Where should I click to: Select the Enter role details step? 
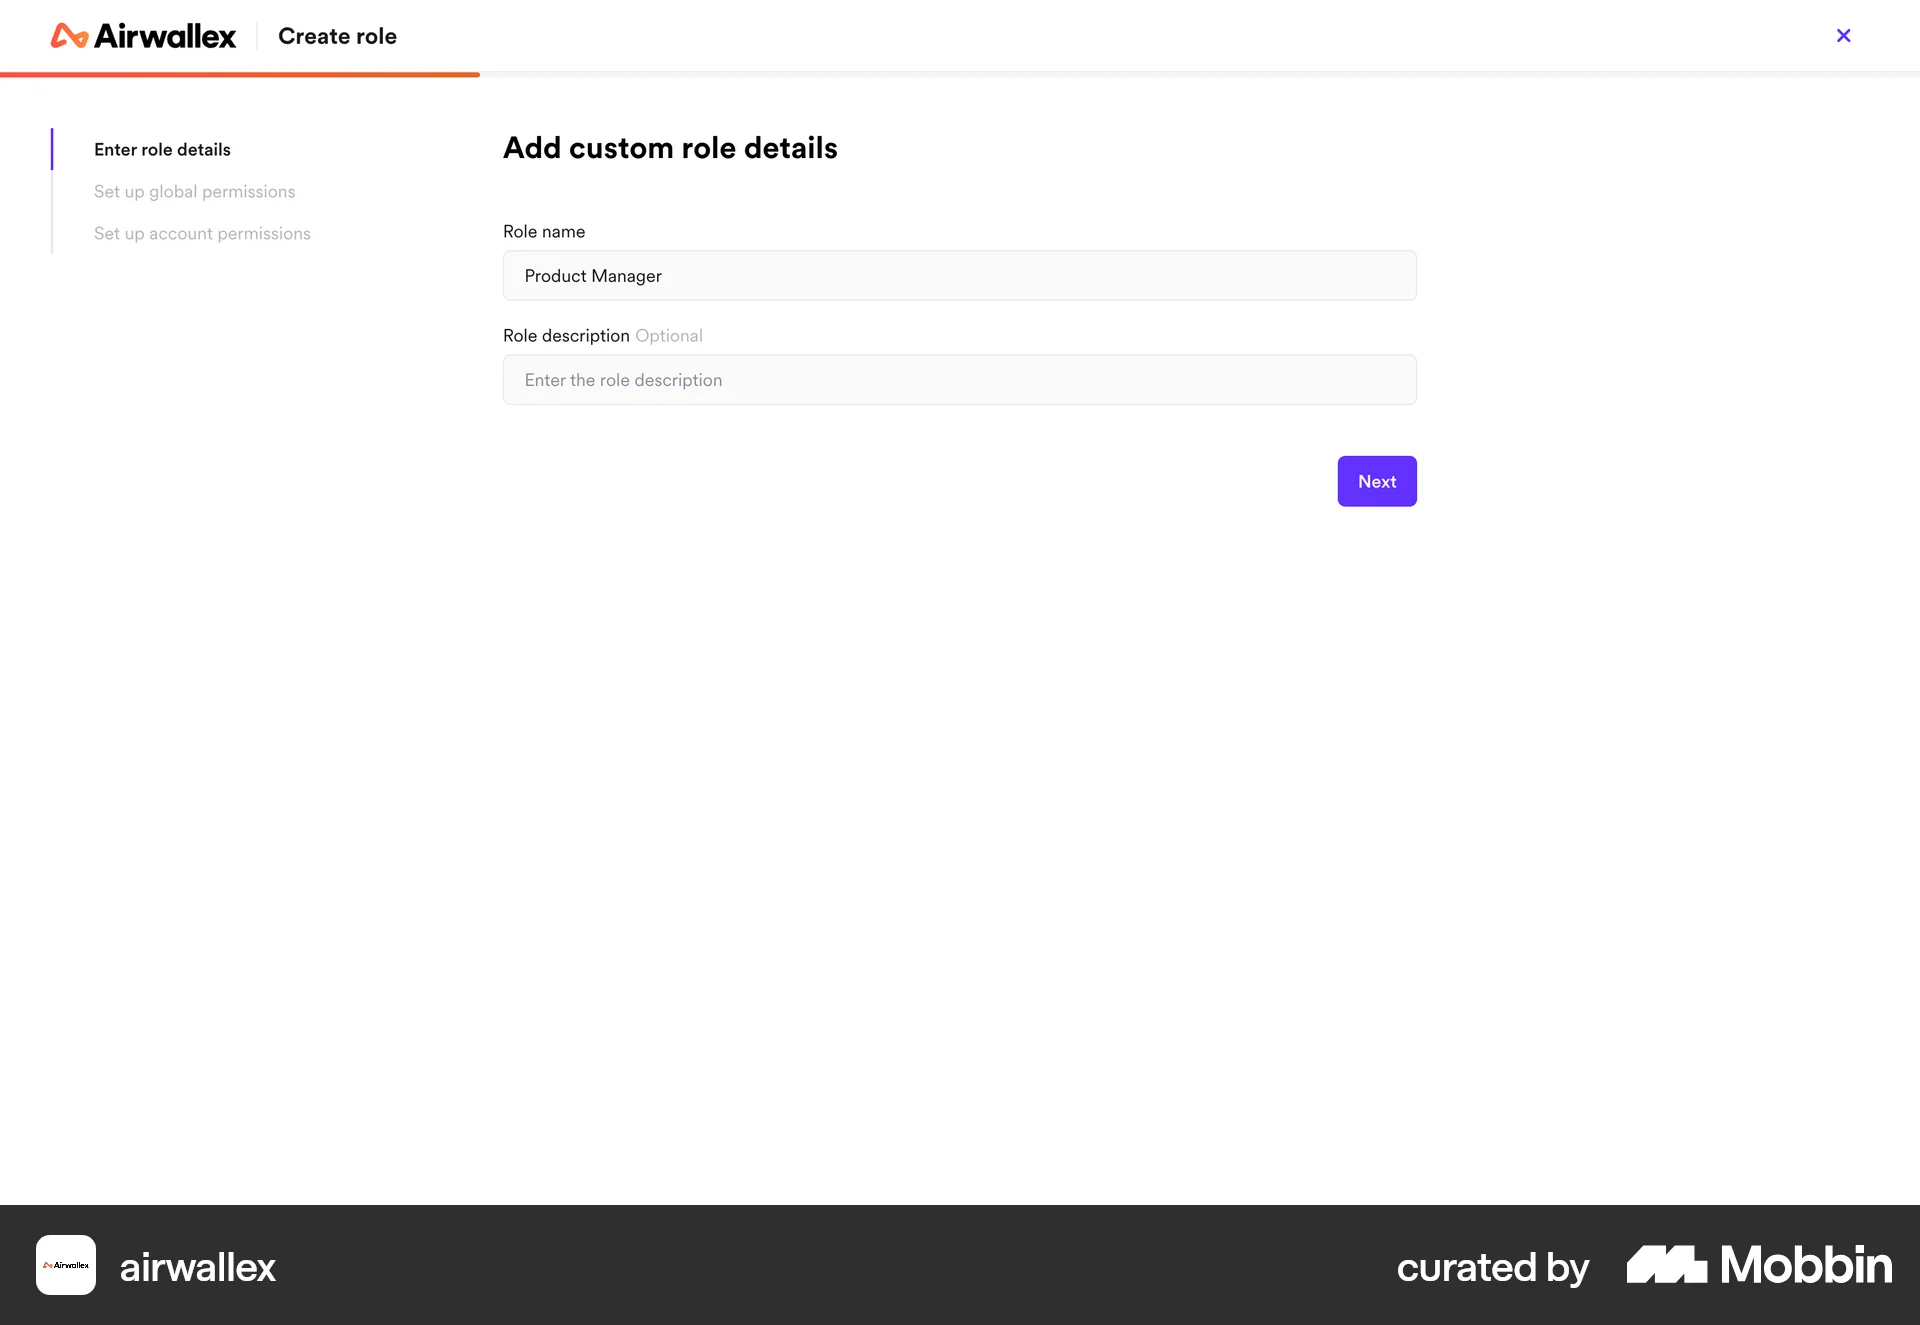pos(161,149)
